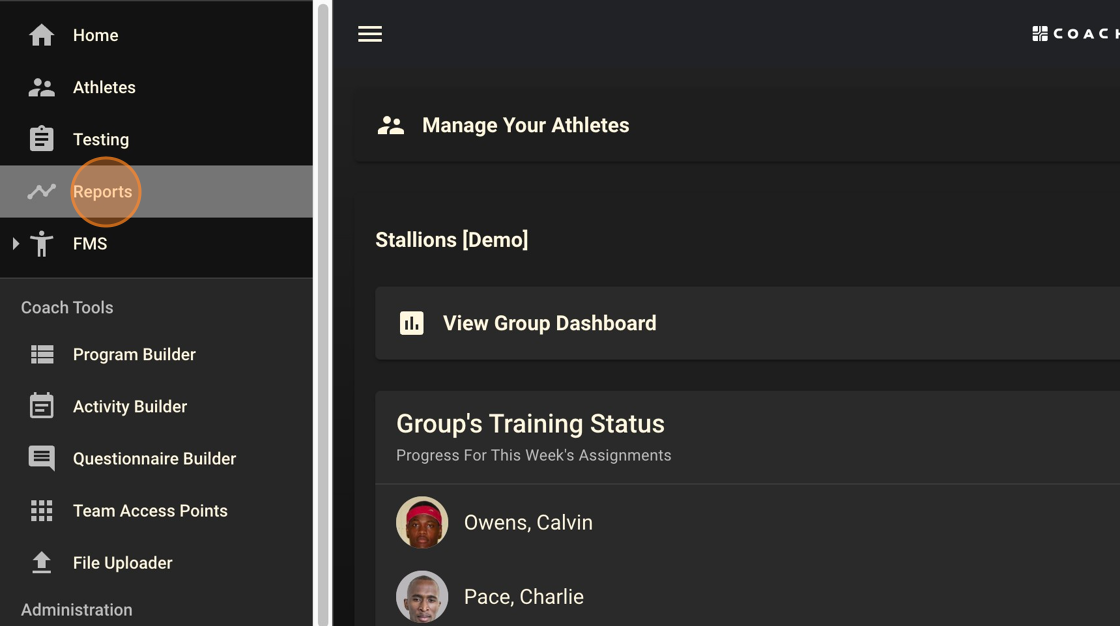Open File Uploader via the upload icon
The image size is (1120, 626).
point(41,562)
